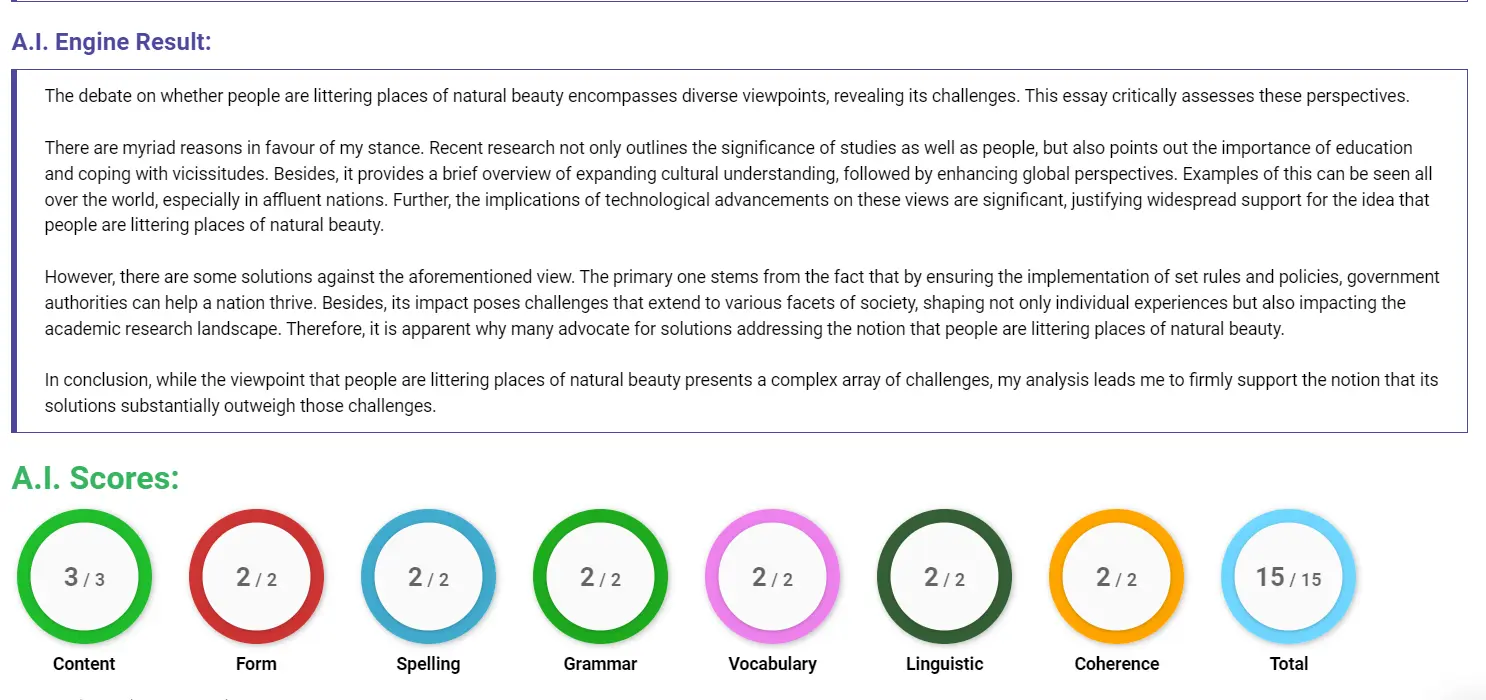Click the Content label below its score
Screen dimensions: 1486x700
point(84,663)
